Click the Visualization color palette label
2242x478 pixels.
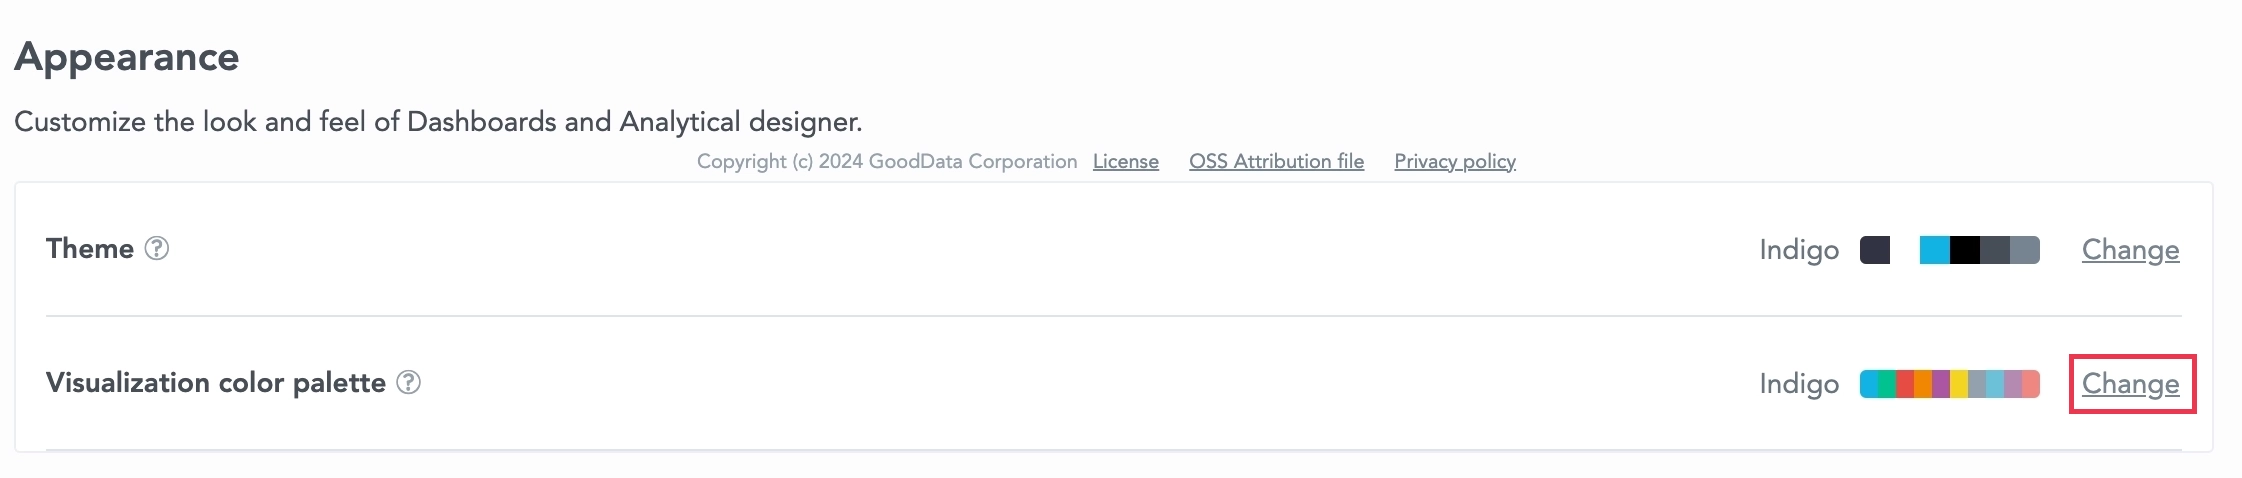click(x=216, y=383)
